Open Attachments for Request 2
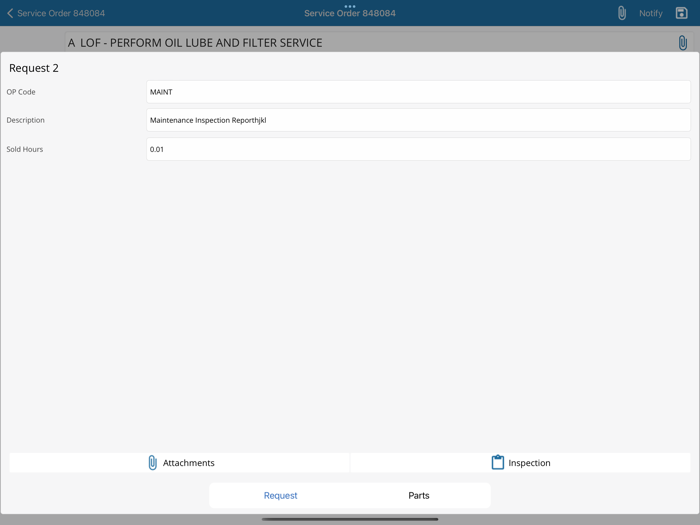This screenshot has height=525, width=700. pyautogui.click(x=179, y=463)
